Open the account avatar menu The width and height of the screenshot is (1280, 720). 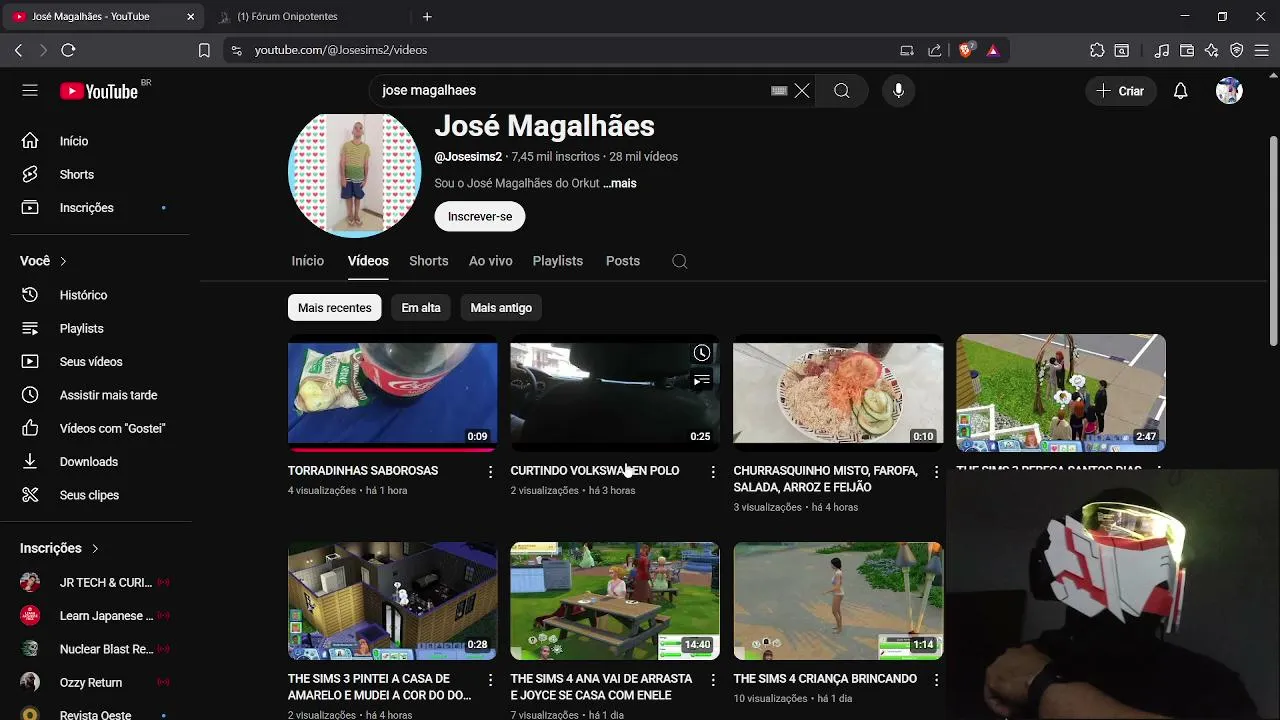[x=1229, y=91]
